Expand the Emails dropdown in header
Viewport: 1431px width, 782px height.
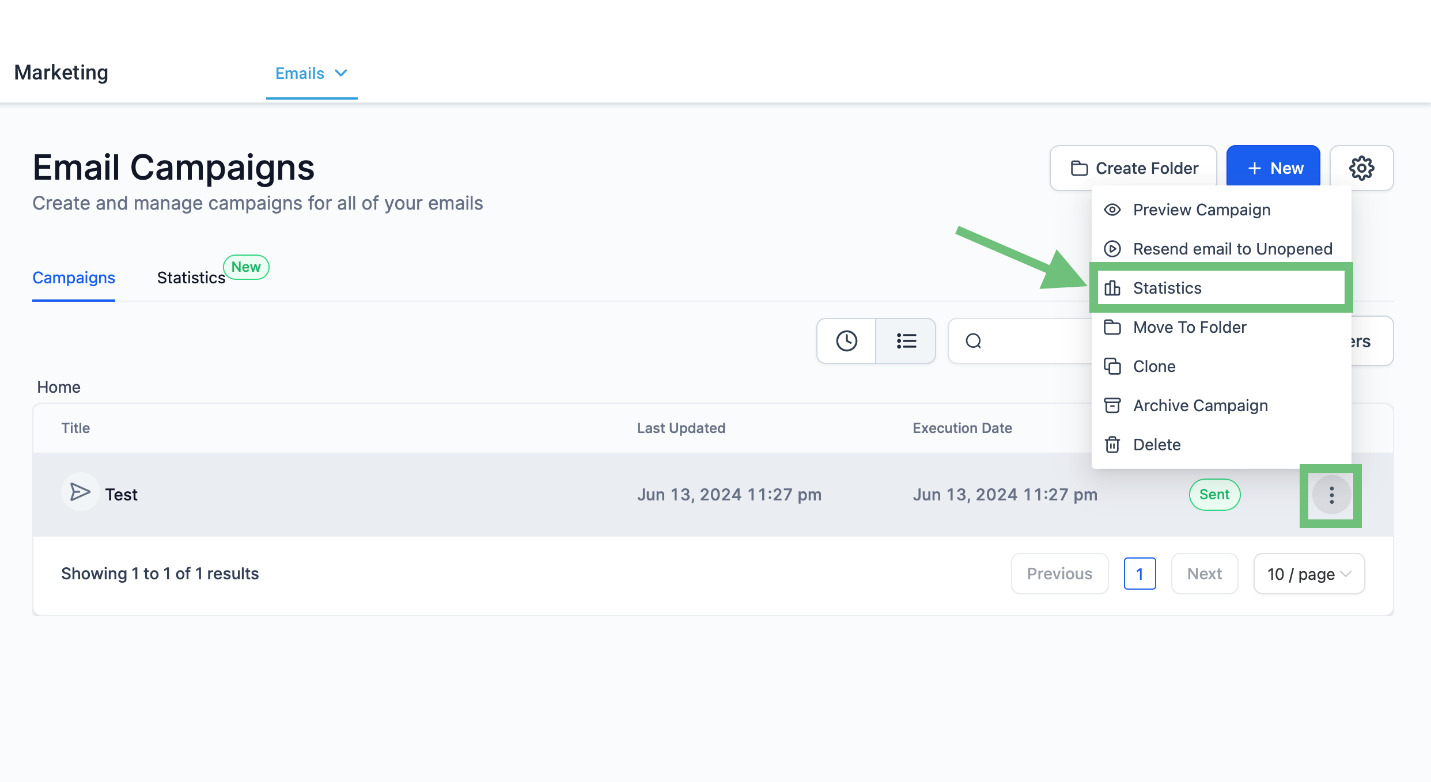pos(311,73)
